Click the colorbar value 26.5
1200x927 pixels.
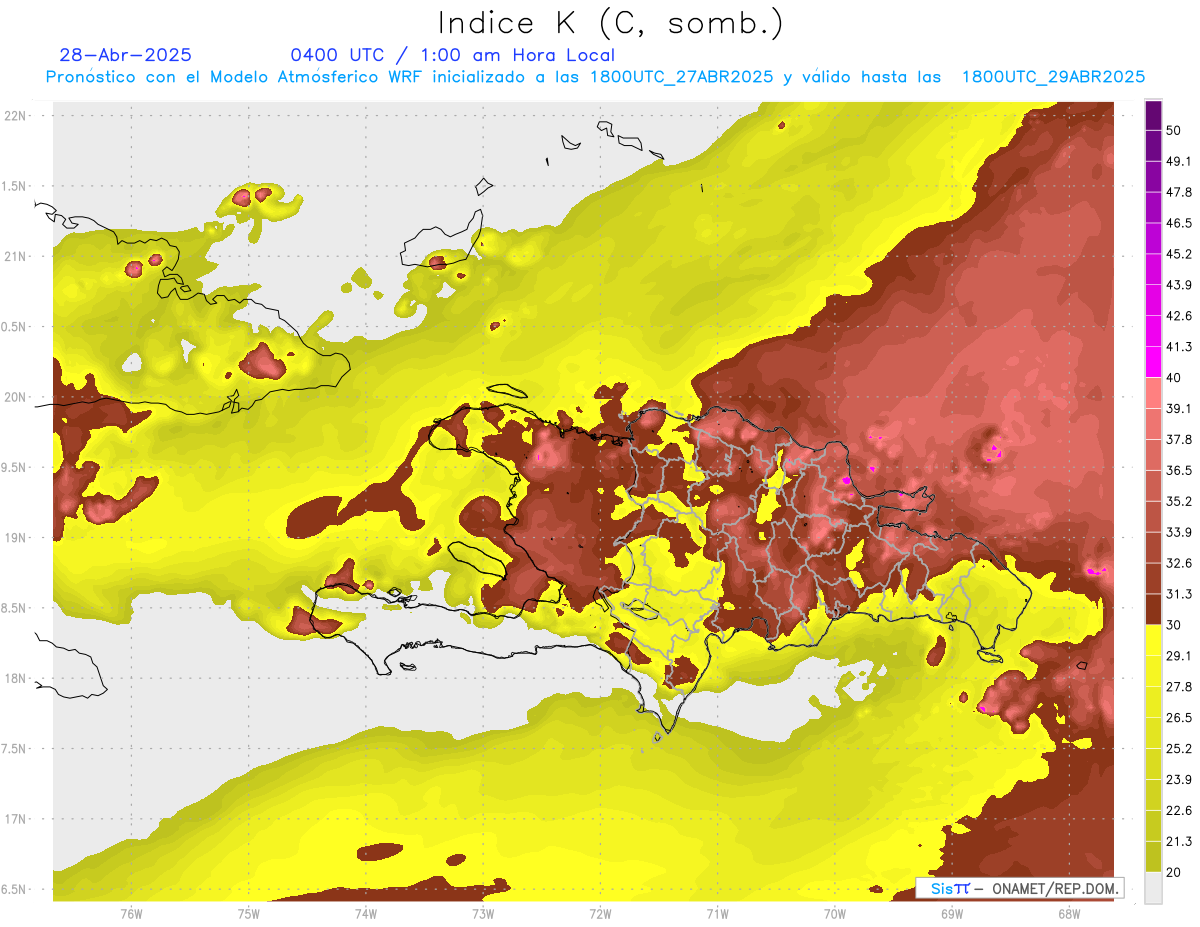pyautogui.click(x=1178, y=717)
